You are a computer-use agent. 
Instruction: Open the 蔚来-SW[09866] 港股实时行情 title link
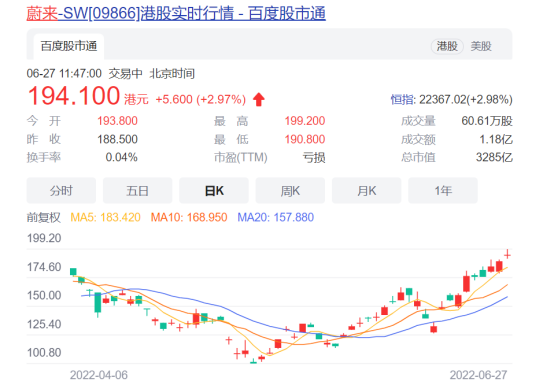click(x=176, y=14)
